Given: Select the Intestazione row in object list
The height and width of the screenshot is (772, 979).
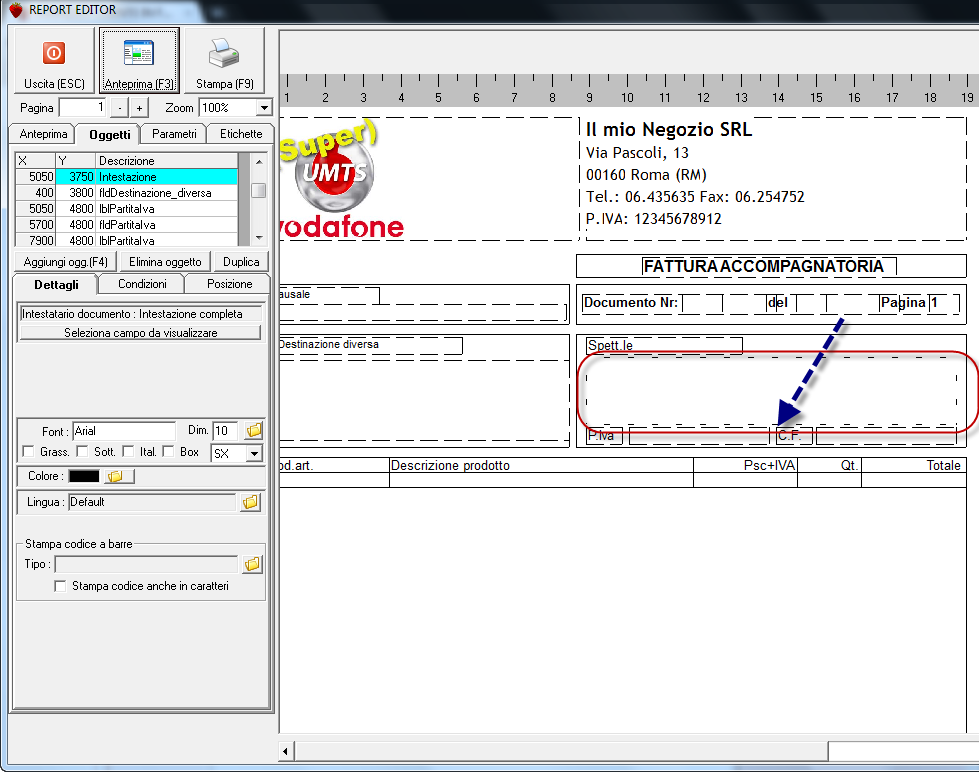Looking at the screenshot, I should click(x=127, y=177).
